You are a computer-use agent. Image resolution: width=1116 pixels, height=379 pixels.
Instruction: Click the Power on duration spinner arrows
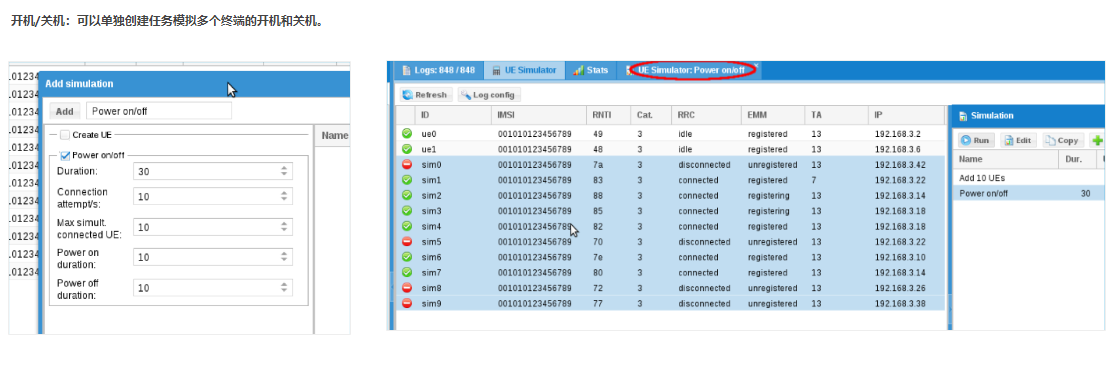coord(284,257)
